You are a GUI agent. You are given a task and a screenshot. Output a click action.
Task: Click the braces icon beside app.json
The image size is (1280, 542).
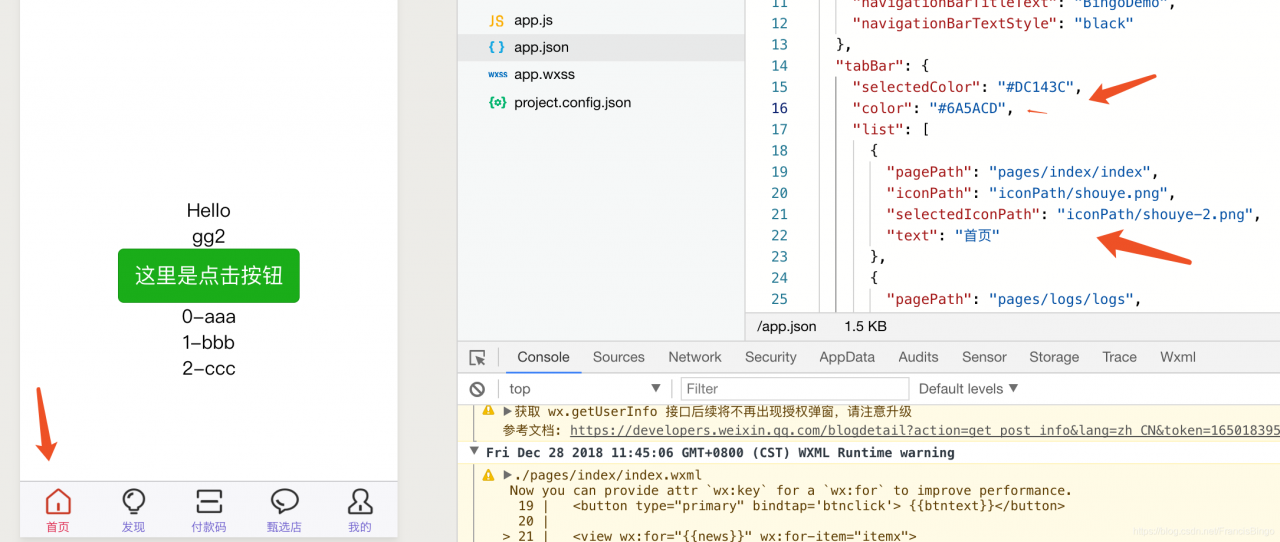pyautogui.click(x=497, y=47)
